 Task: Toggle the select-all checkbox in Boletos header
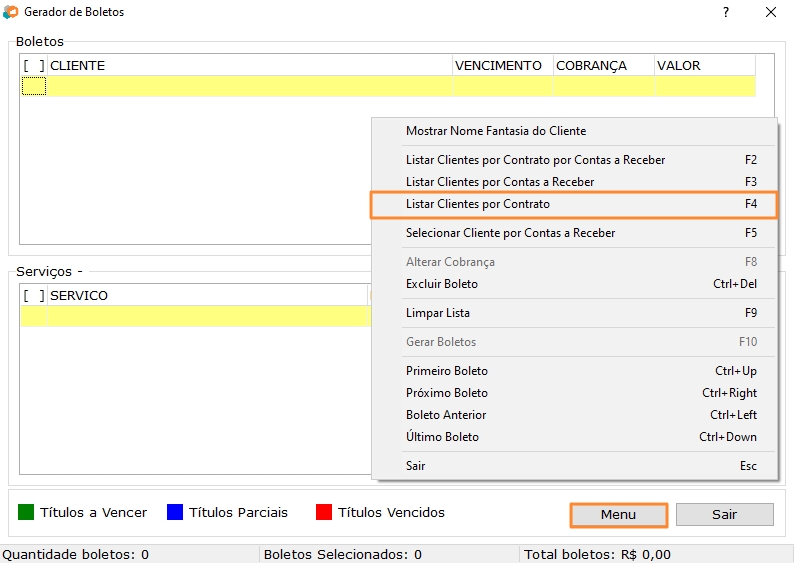click(x=33, y=66)
